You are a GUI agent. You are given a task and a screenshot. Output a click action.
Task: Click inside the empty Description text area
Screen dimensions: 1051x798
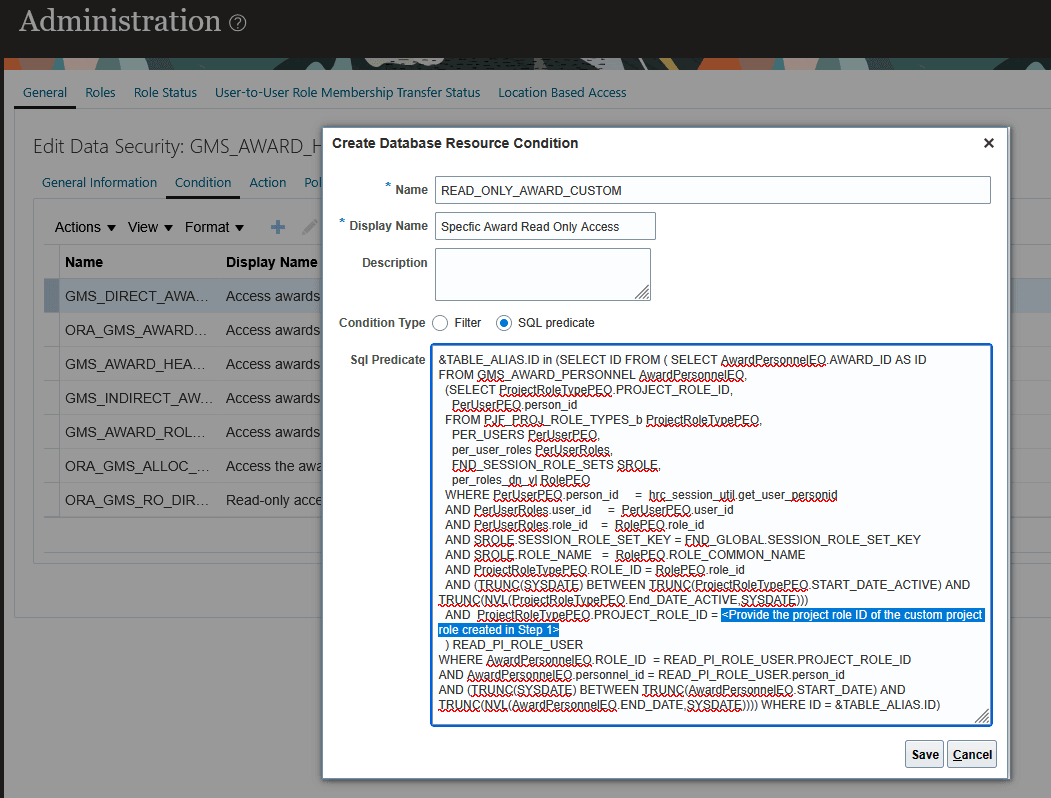545,273
